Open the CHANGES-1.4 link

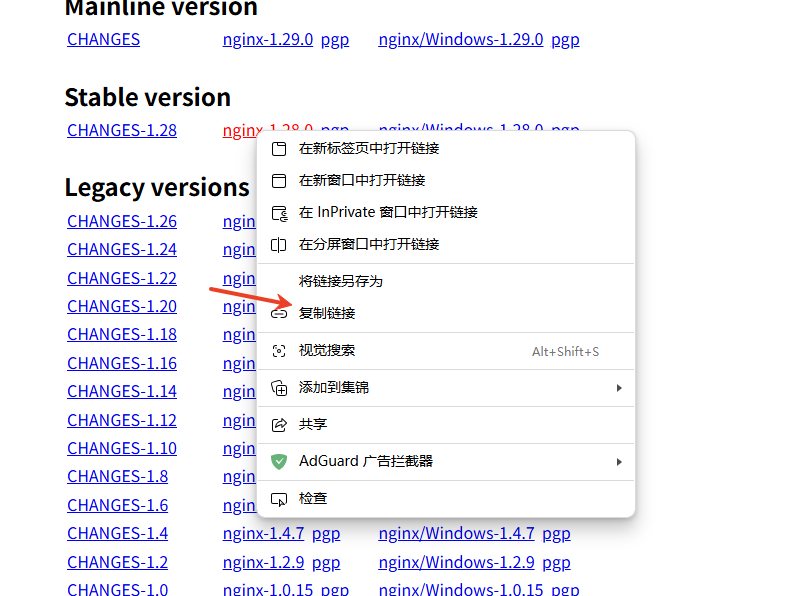117,533
